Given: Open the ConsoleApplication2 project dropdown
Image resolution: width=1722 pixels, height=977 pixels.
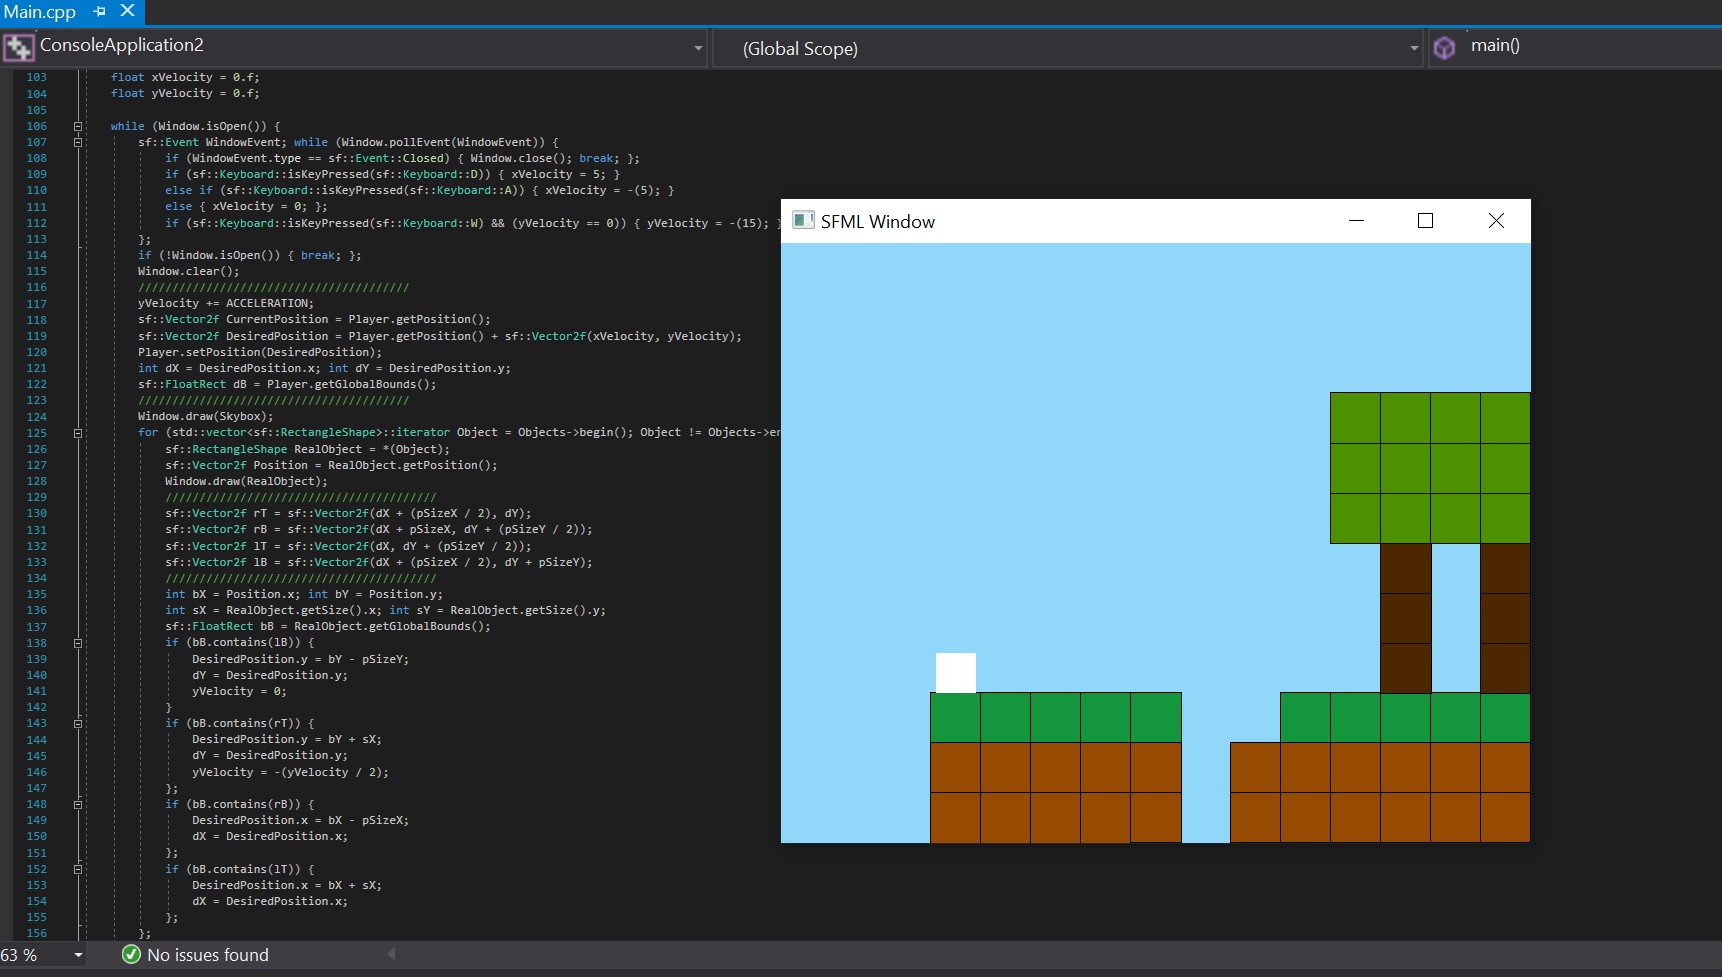Looking at the screenshot, I should pyautogui.click(x=698, y=48).
